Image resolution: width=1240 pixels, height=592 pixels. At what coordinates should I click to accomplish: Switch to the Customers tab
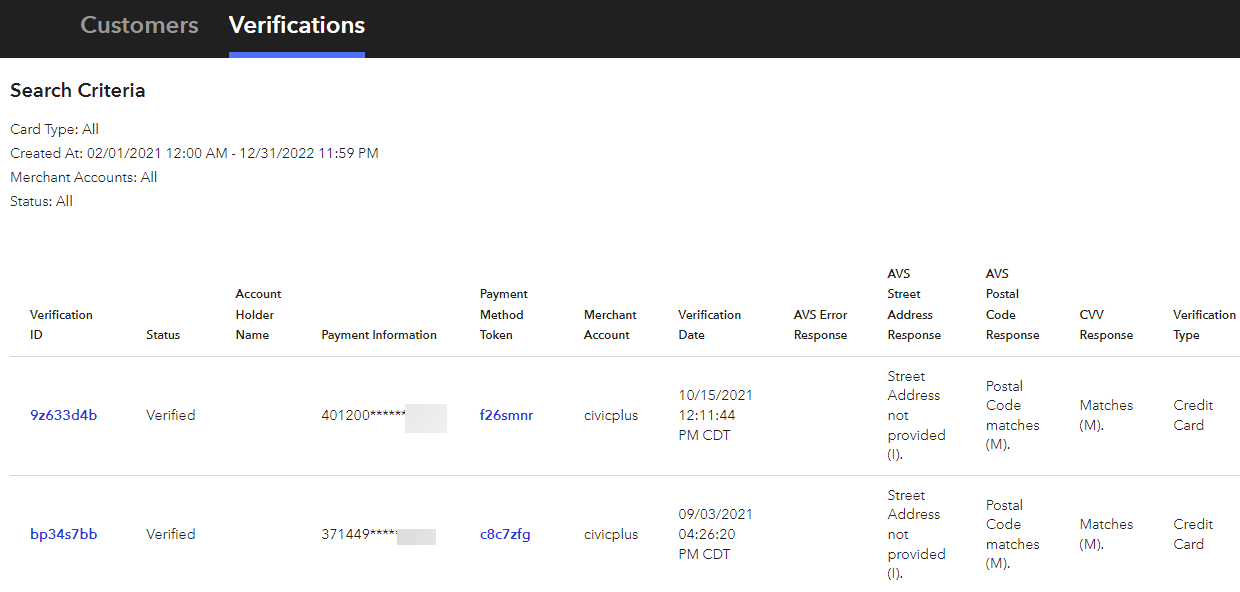coord(139,25)
